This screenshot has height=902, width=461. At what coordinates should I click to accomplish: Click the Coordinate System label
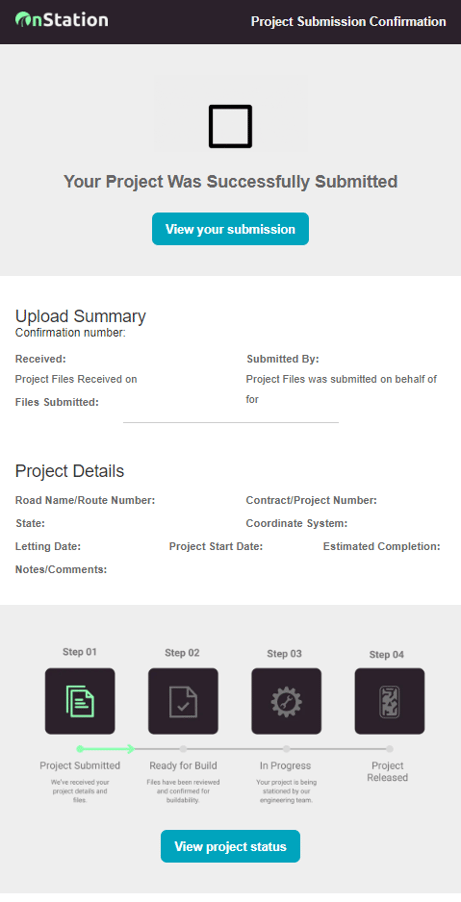pos(296,523)
